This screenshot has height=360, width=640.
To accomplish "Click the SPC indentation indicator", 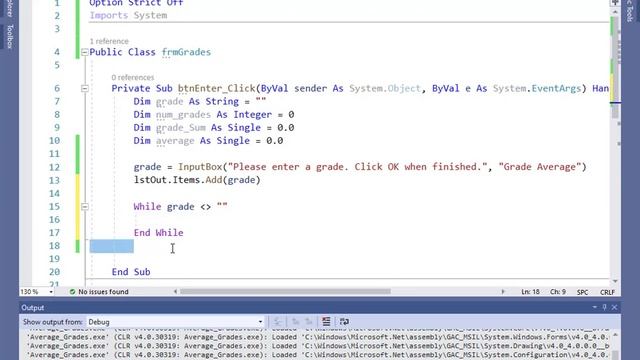I will (x=582, y=292).
